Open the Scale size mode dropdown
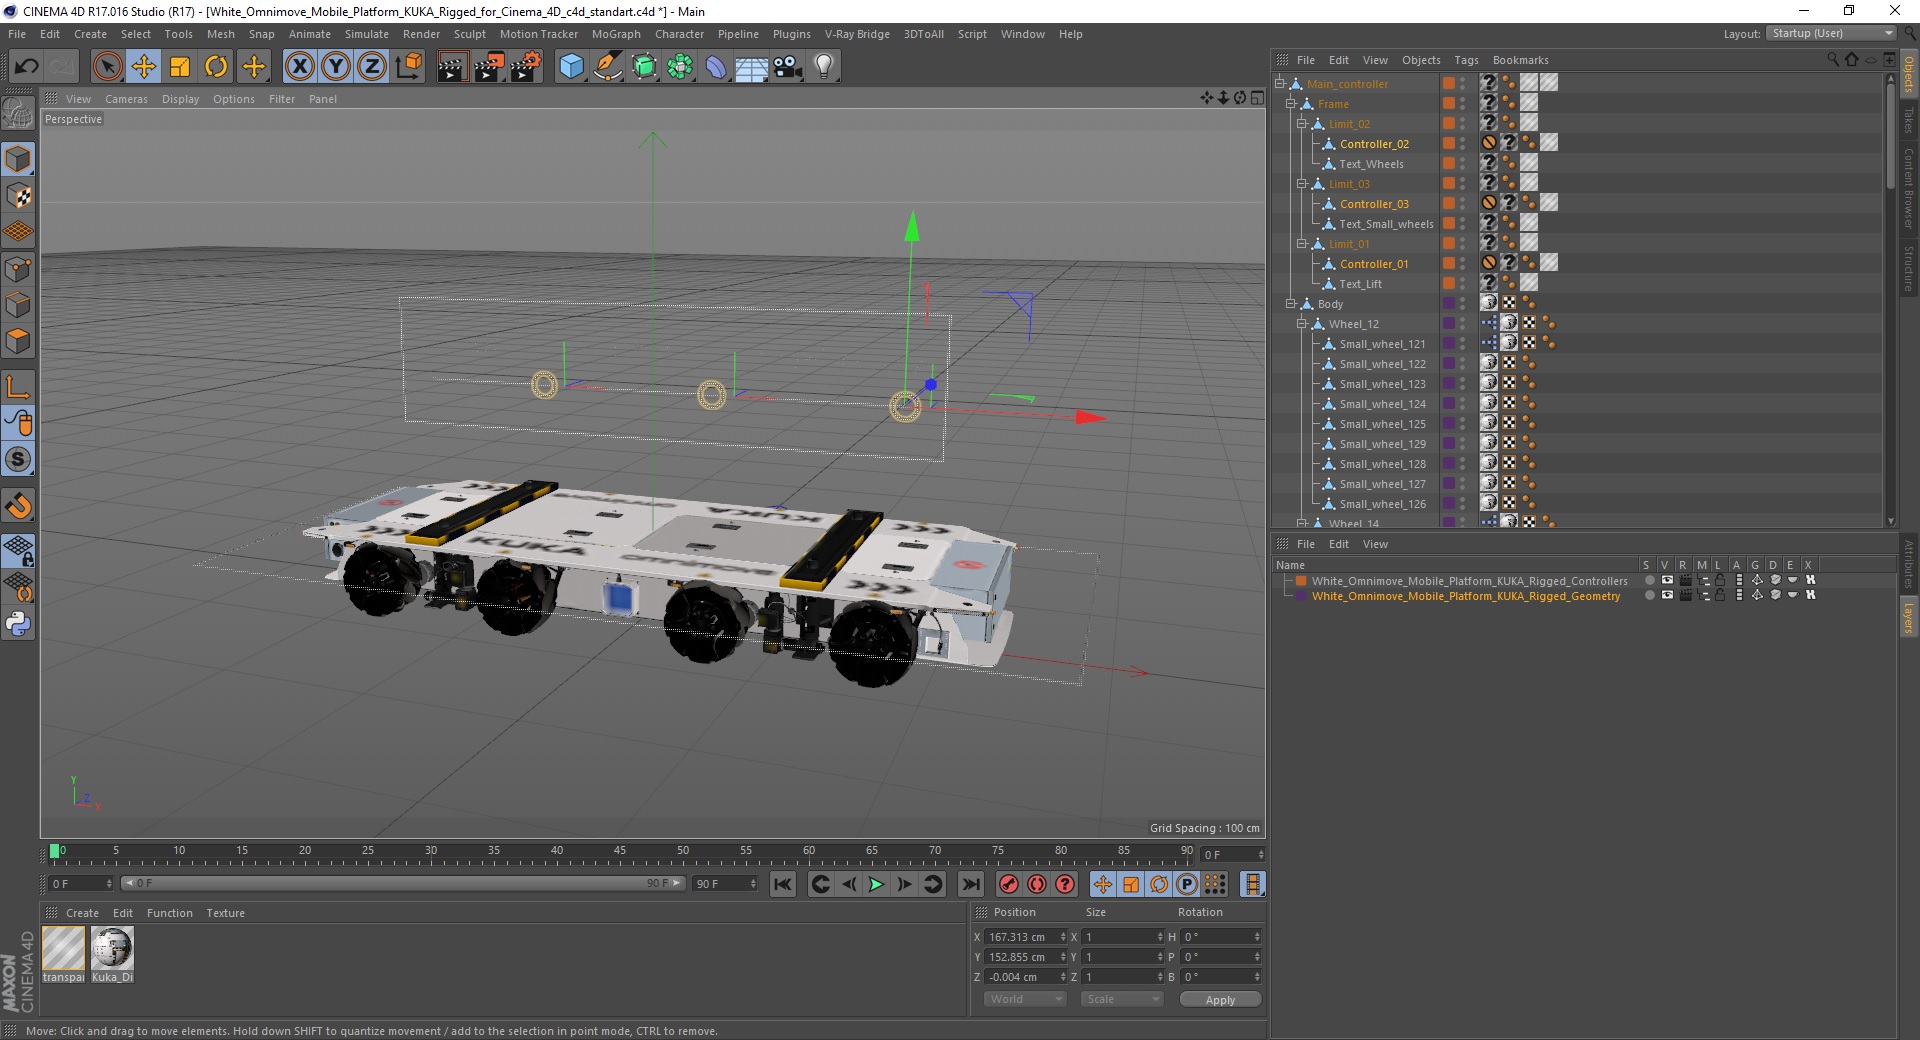Viewport: 1920px width, 1040px height. [x=1122, y=999]
